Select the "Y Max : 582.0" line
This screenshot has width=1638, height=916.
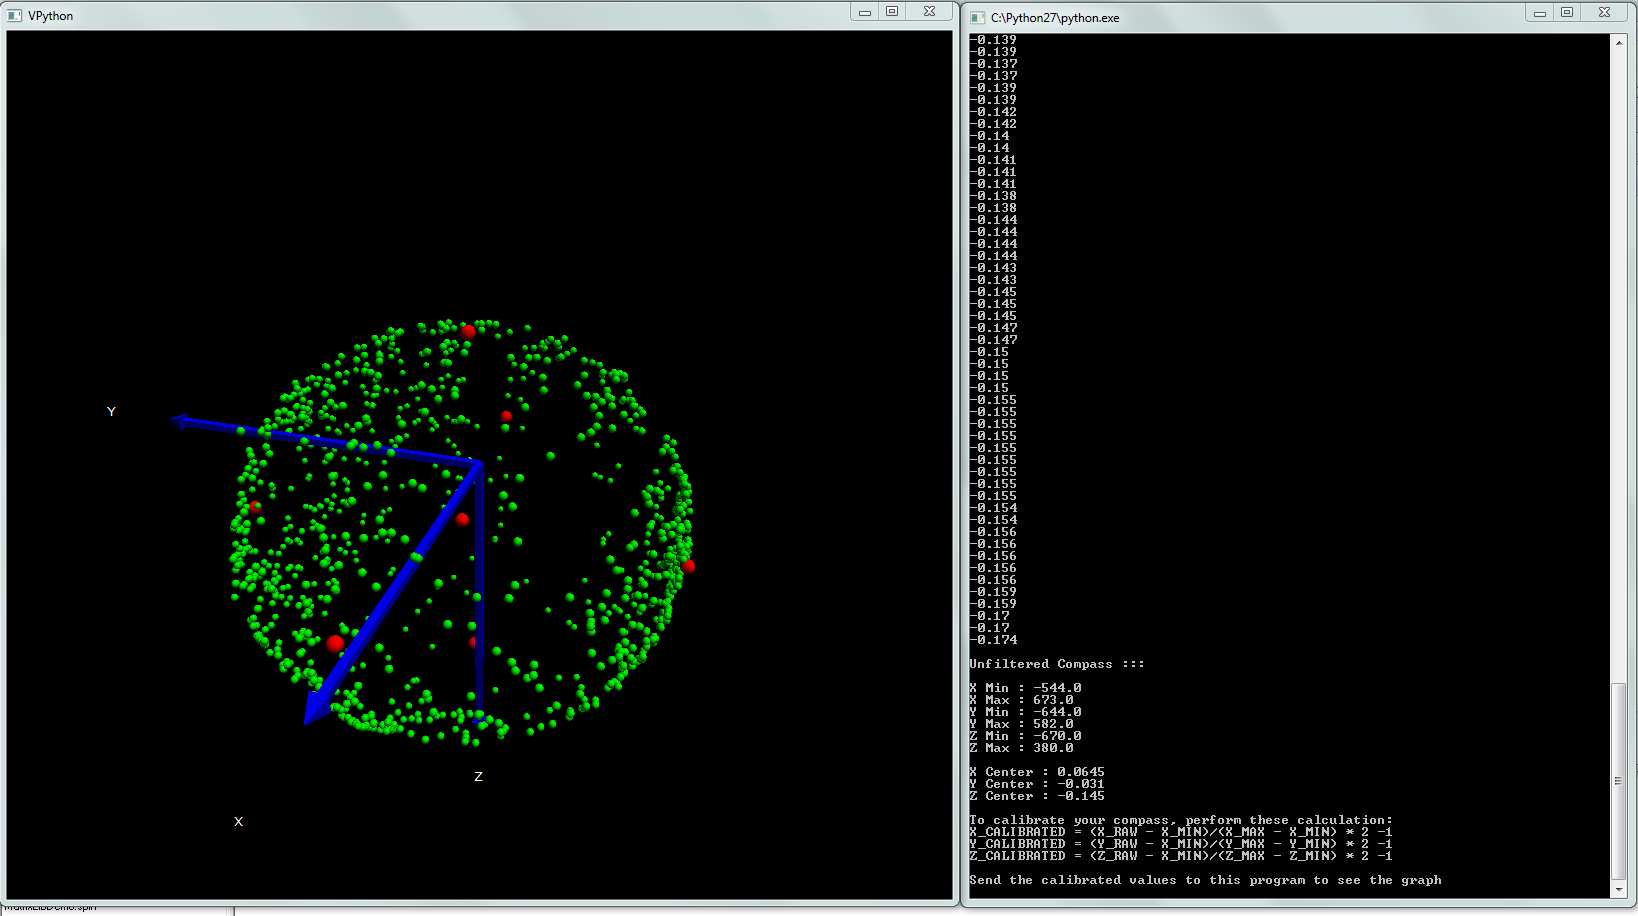pyautogui.click(x=1021, y=724)
